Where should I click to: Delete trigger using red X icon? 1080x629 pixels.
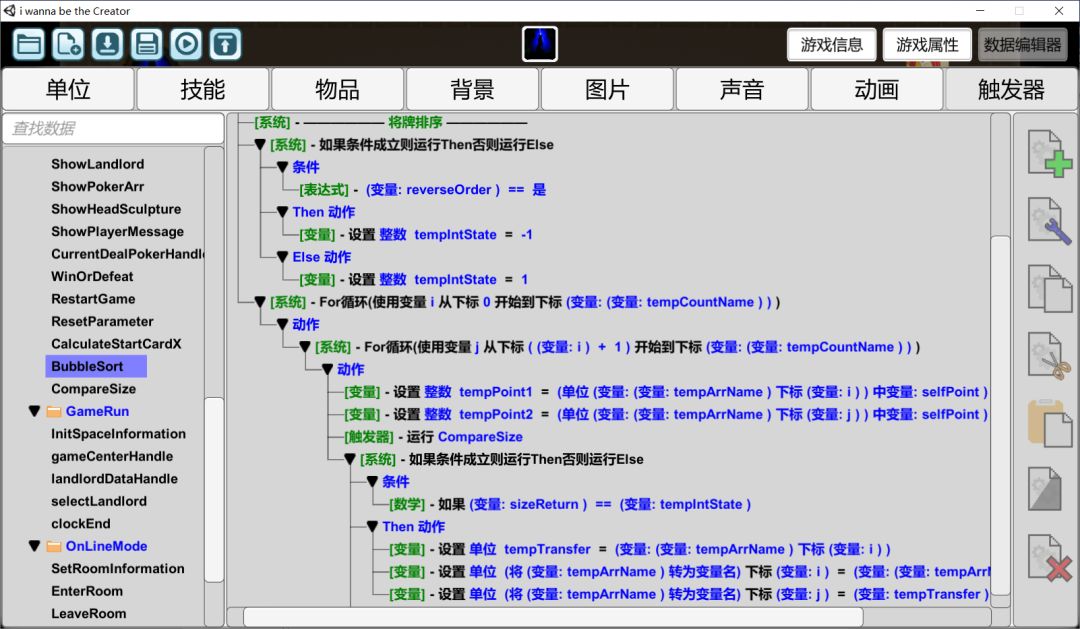click(x=1049, y=558)
